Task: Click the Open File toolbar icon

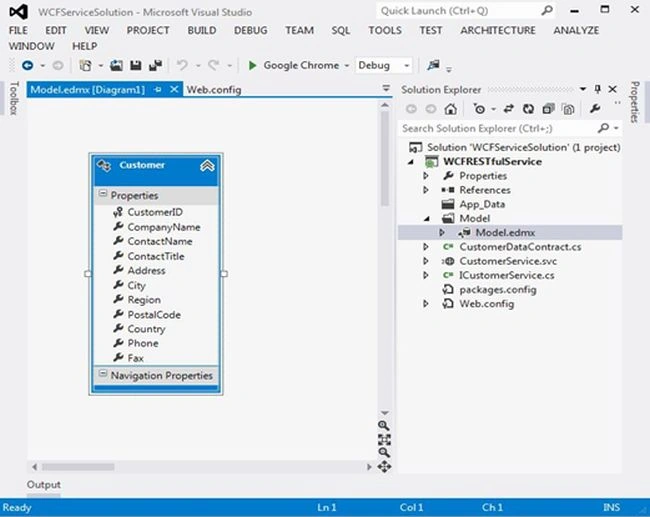Action: [116, 66]
